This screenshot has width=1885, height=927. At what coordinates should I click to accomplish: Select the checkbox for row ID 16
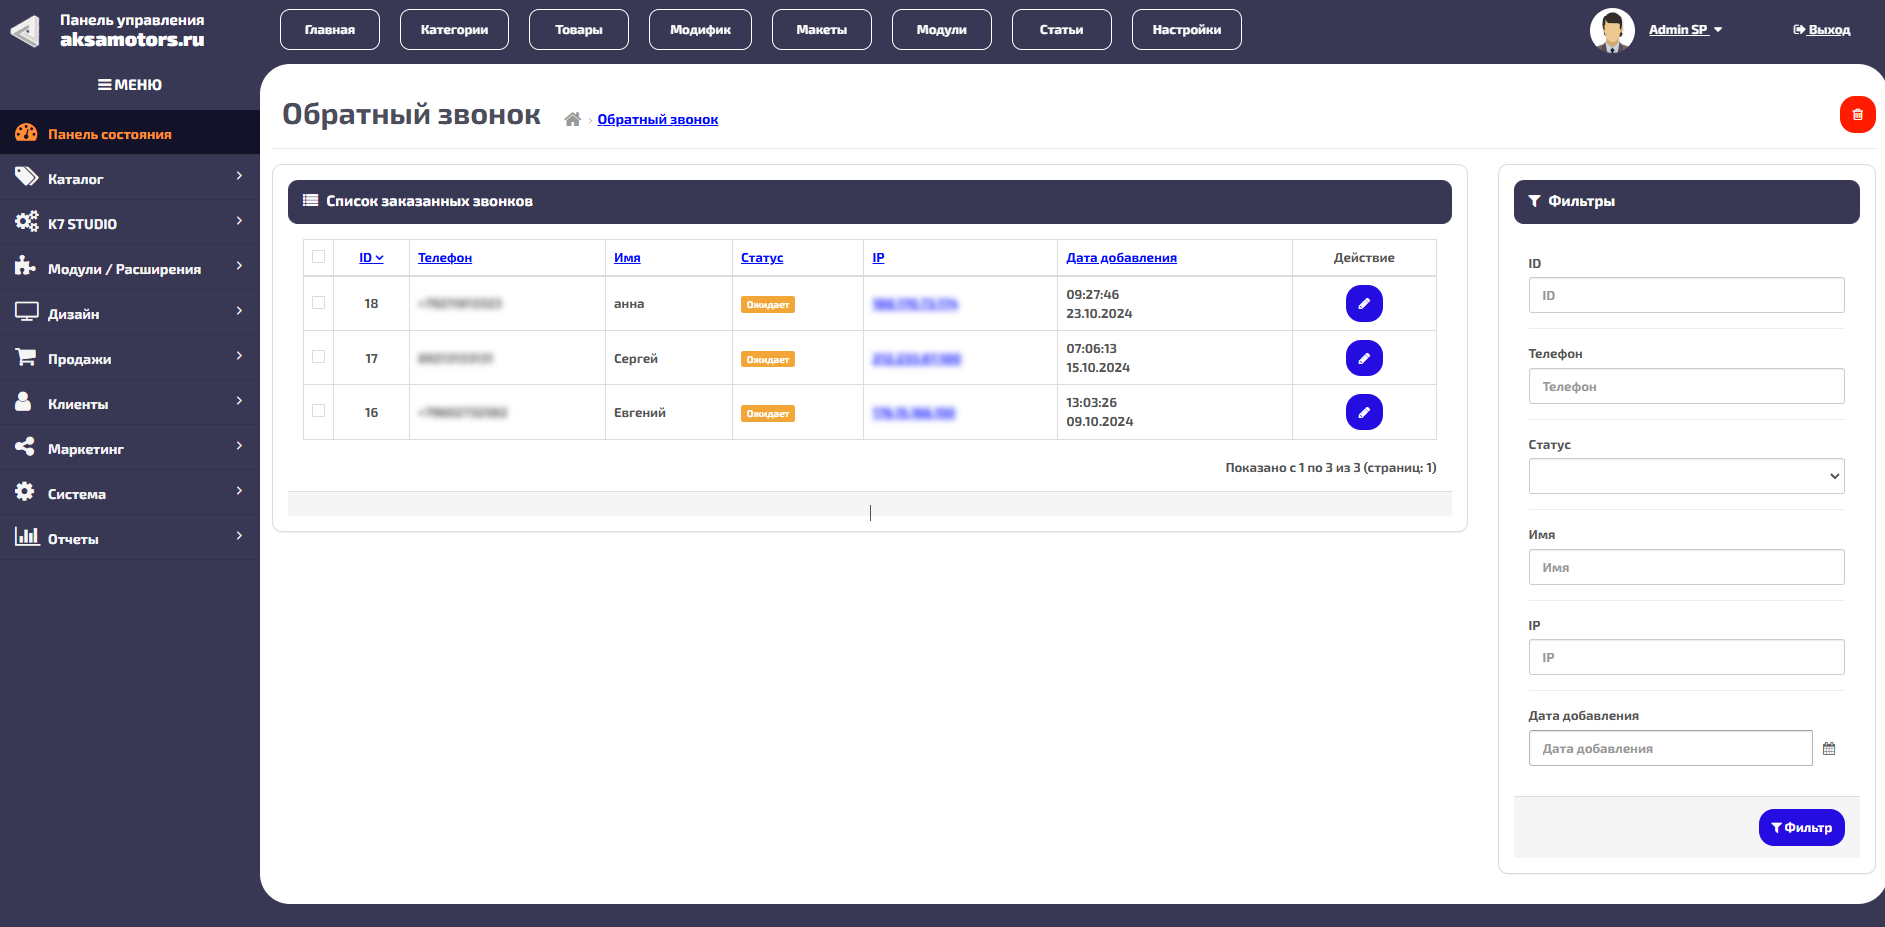pyautogui.click(x=319, y=411)
